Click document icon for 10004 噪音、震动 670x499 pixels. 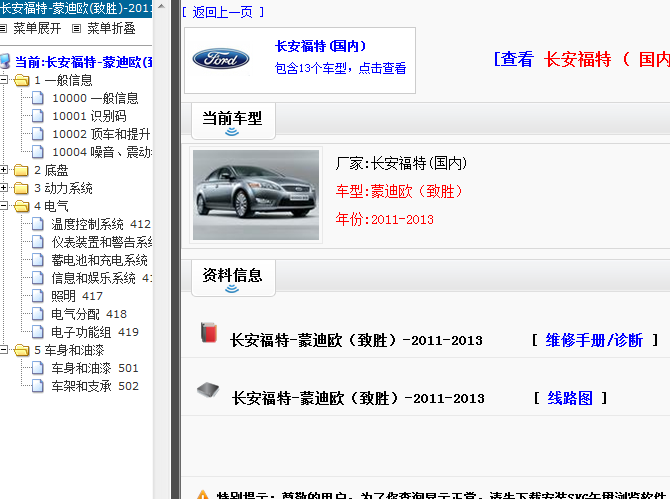38,152
